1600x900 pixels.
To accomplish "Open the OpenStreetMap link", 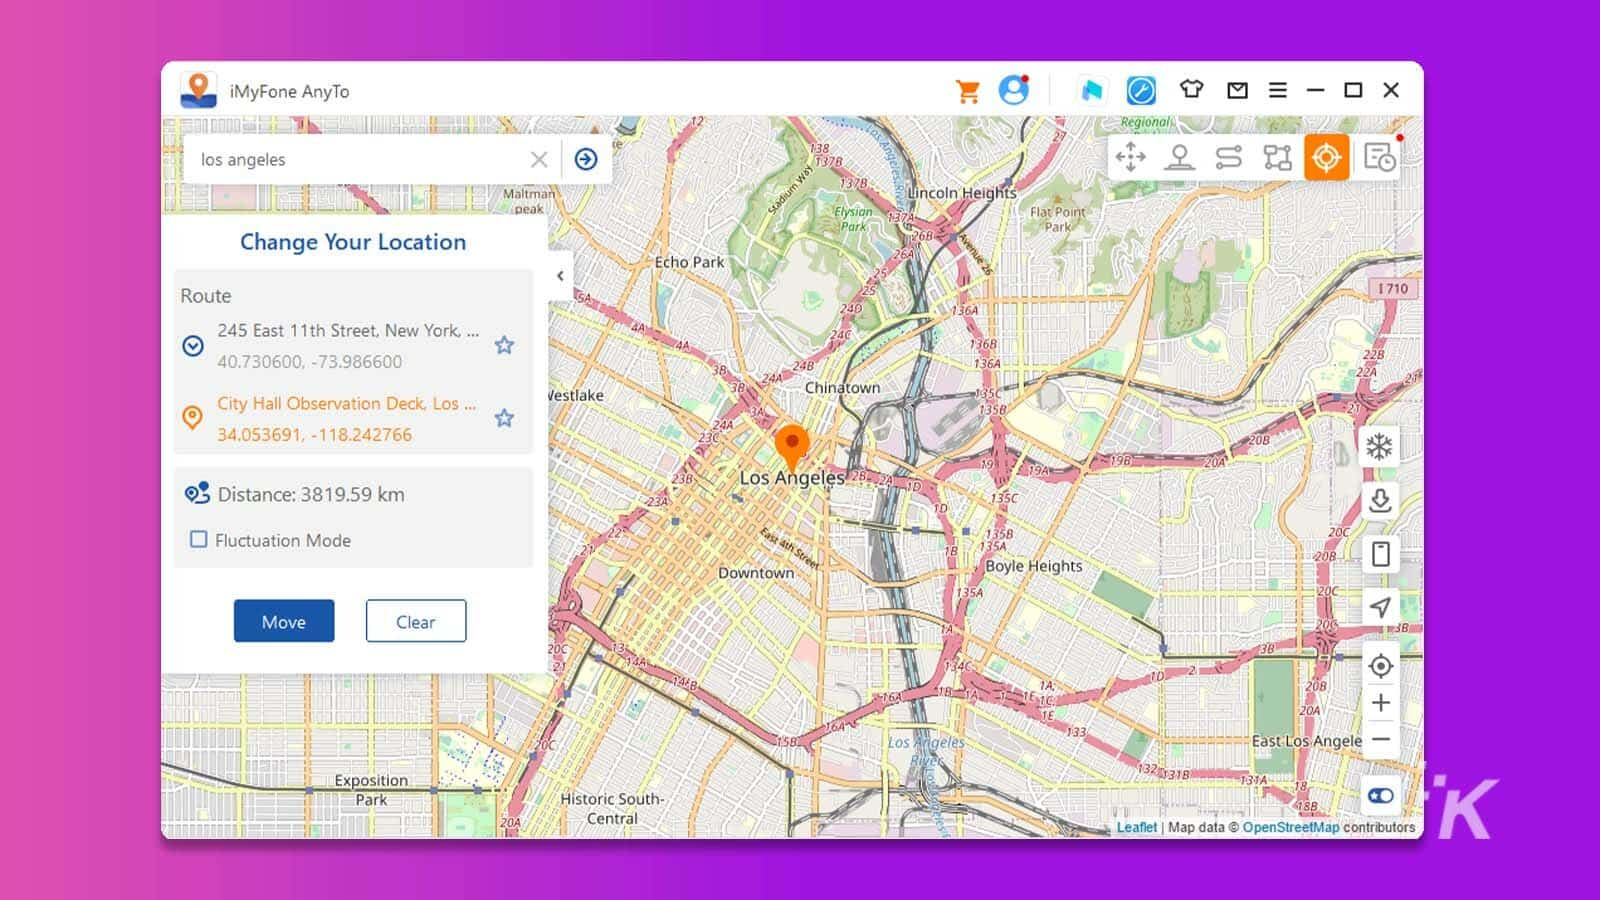I will 1291,827.
